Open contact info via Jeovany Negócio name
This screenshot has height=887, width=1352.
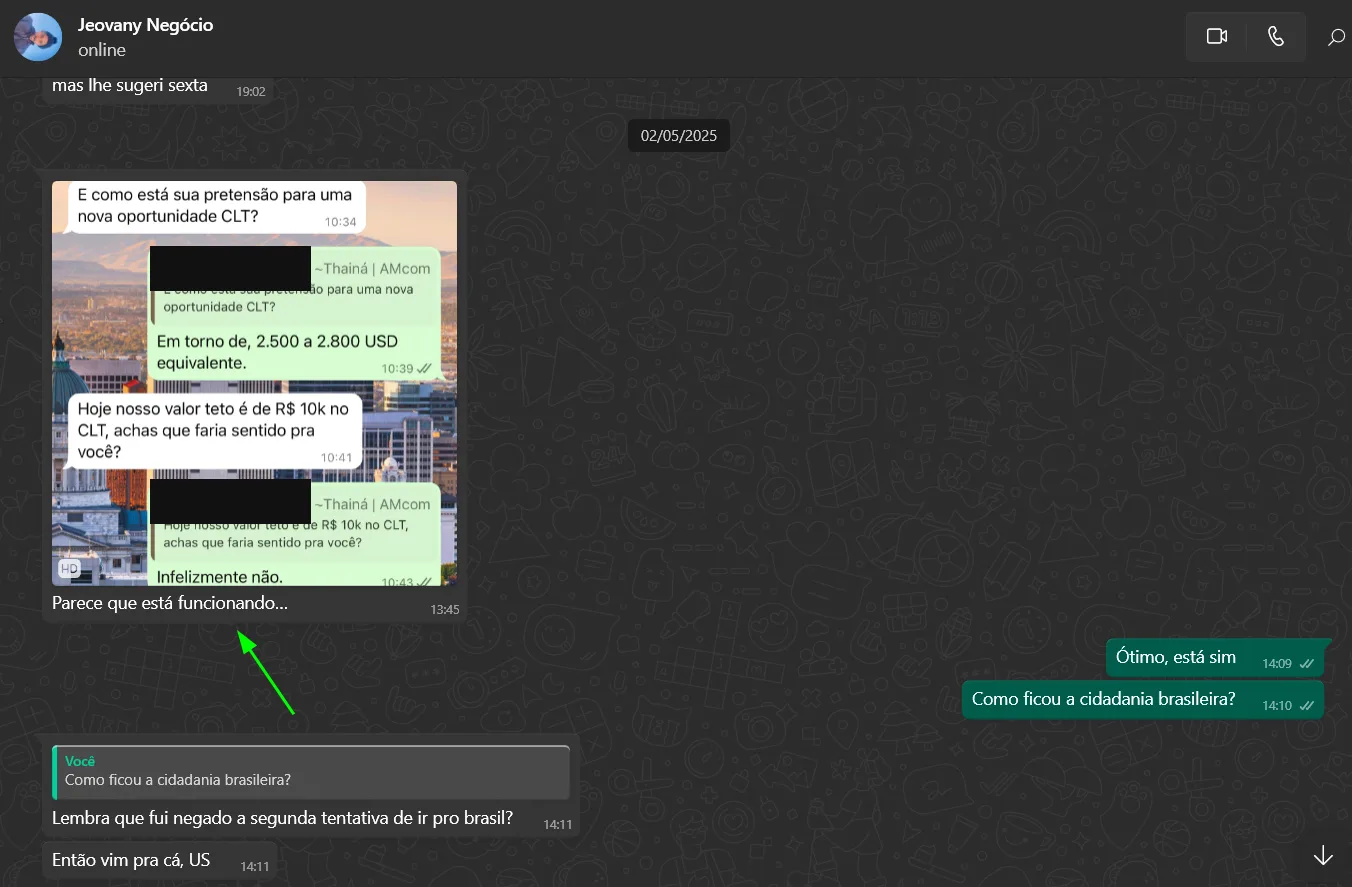146,25
